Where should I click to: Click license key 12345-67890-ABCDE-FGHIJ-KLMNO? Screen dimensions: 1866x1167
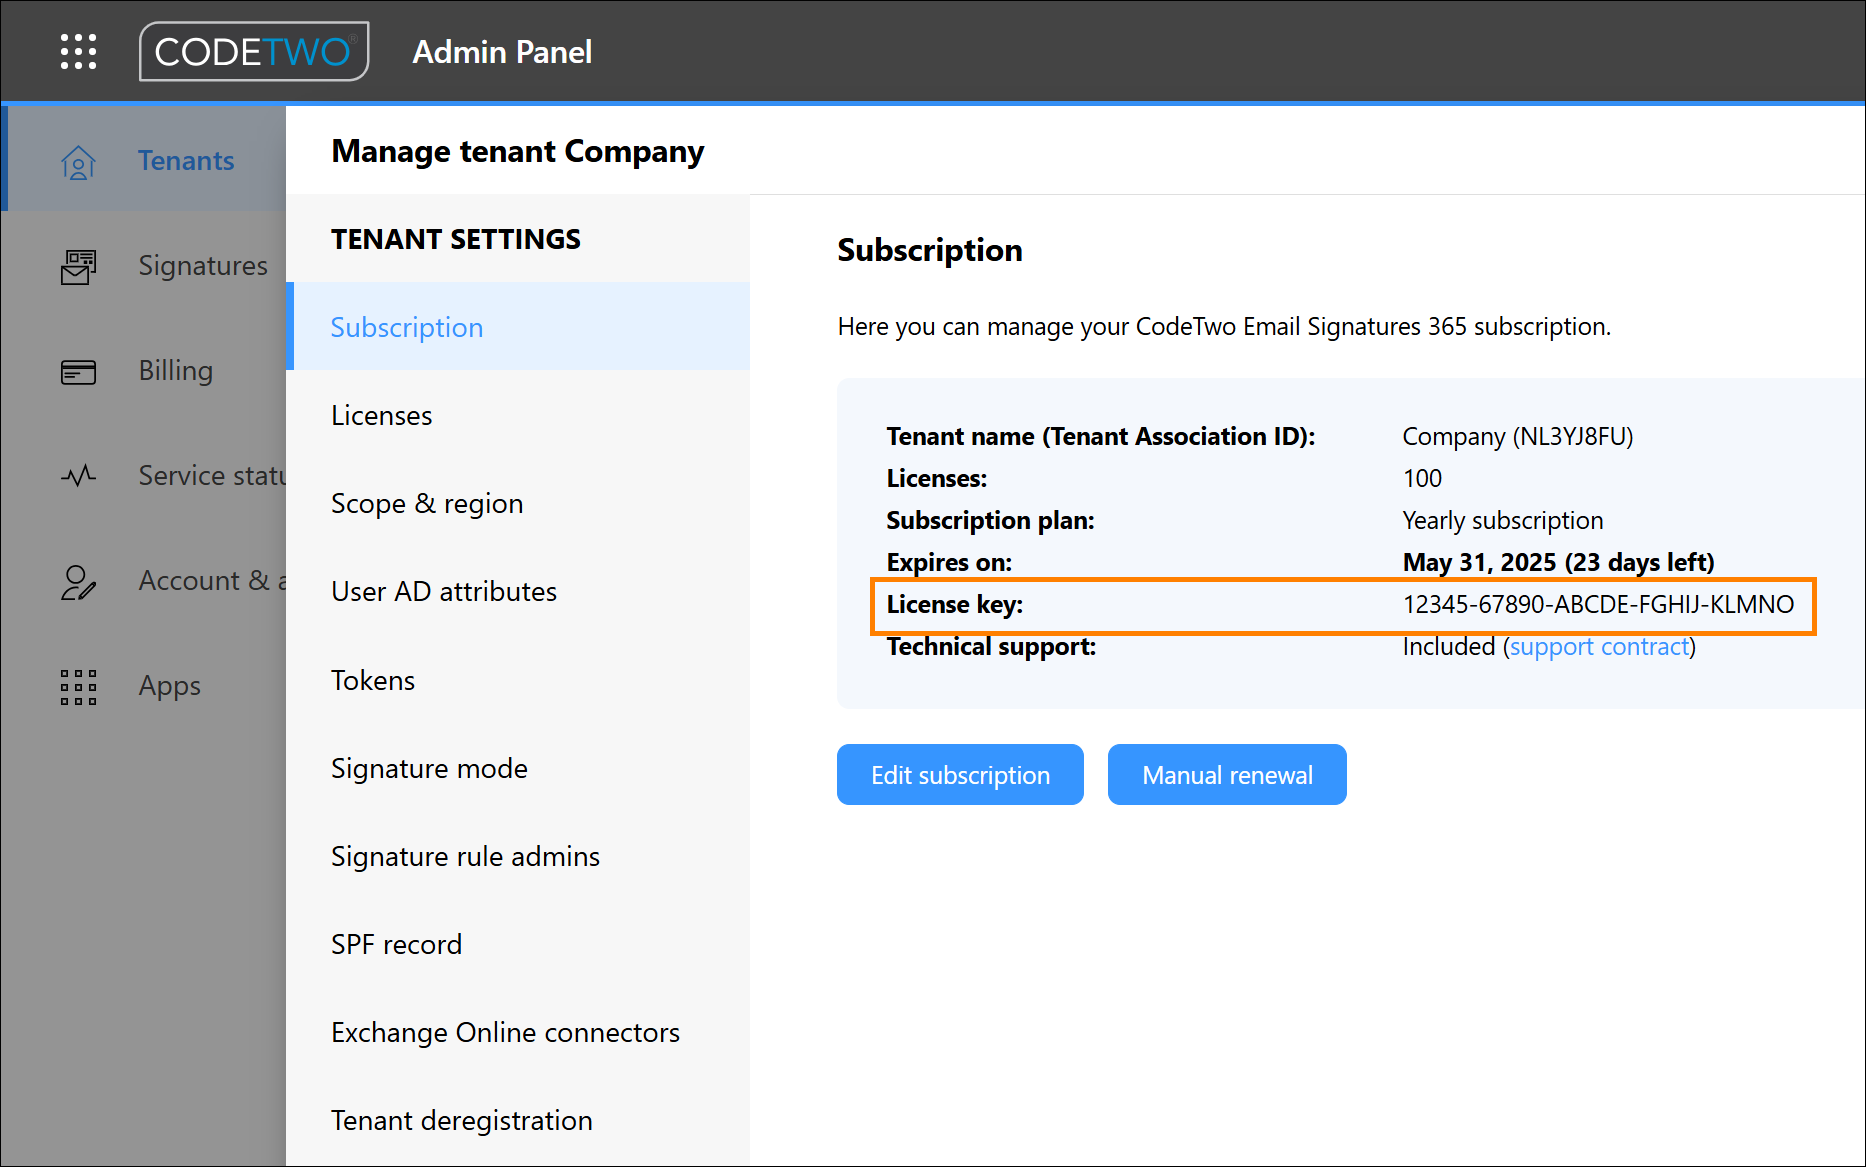pyautogui.click(x=1598, y=605)
